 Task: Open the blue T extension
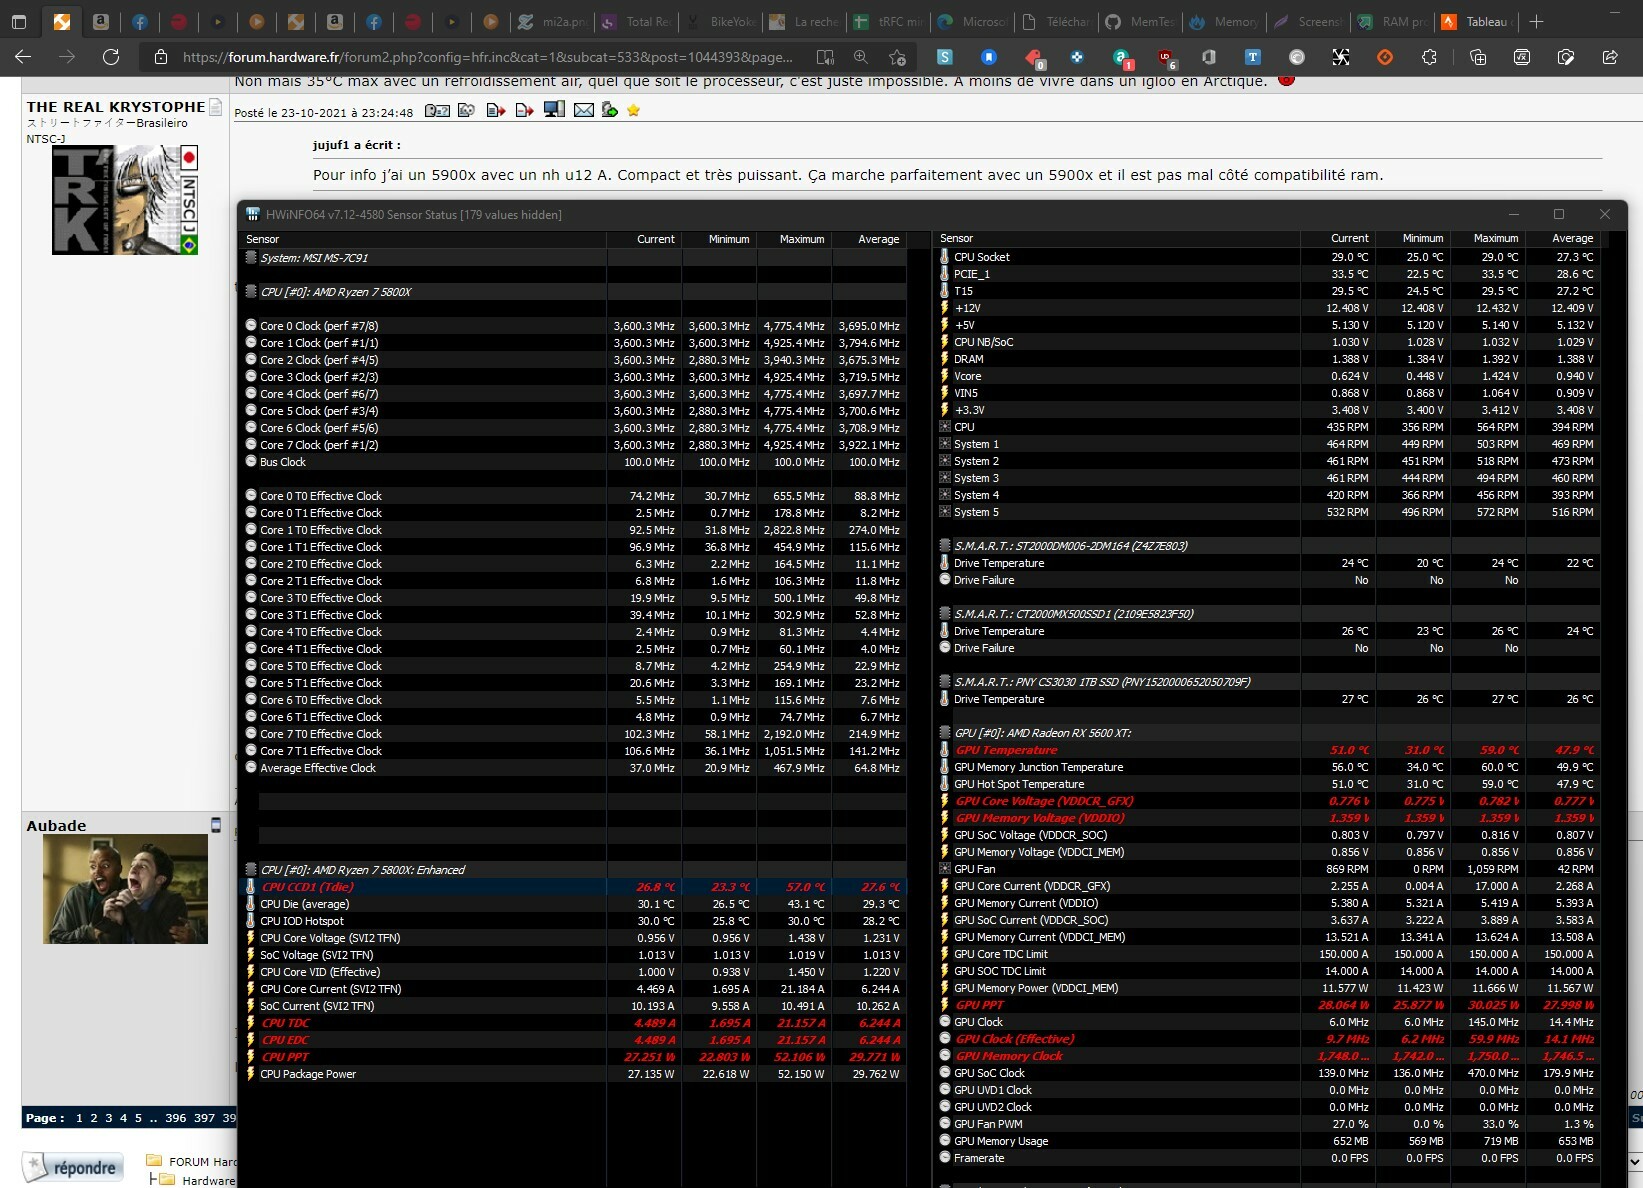coord(1252,57)
